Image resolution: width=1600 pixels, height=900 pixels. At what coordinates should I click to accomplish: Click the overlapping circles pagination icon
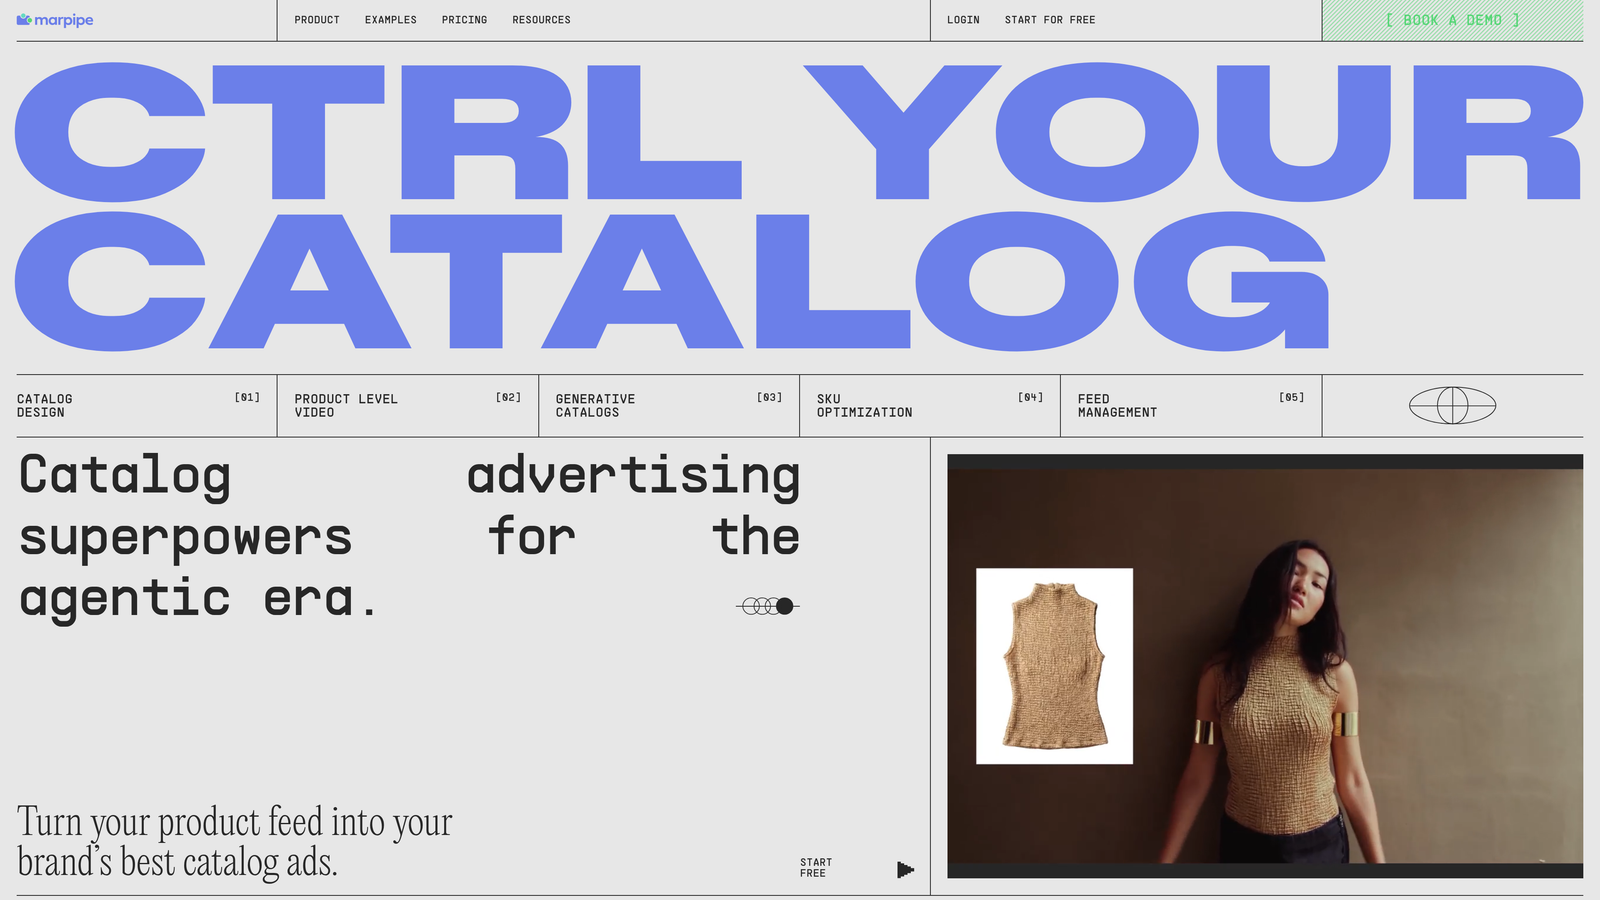pyautogui.click(x=769, y=604)
